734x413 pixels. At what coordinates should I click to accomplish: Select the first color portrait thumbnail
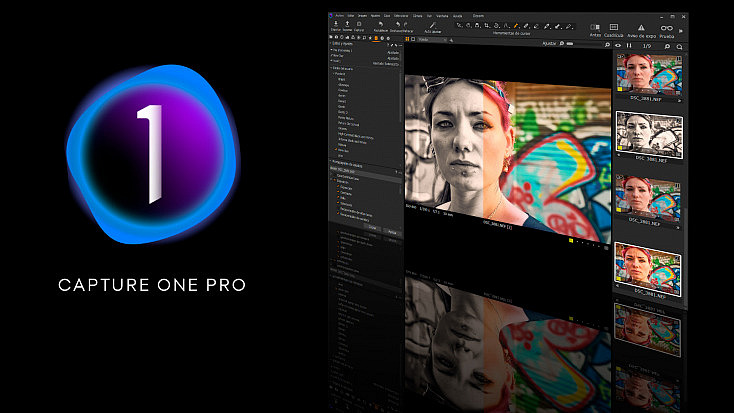pyautogui.click(x=649, y=74)
